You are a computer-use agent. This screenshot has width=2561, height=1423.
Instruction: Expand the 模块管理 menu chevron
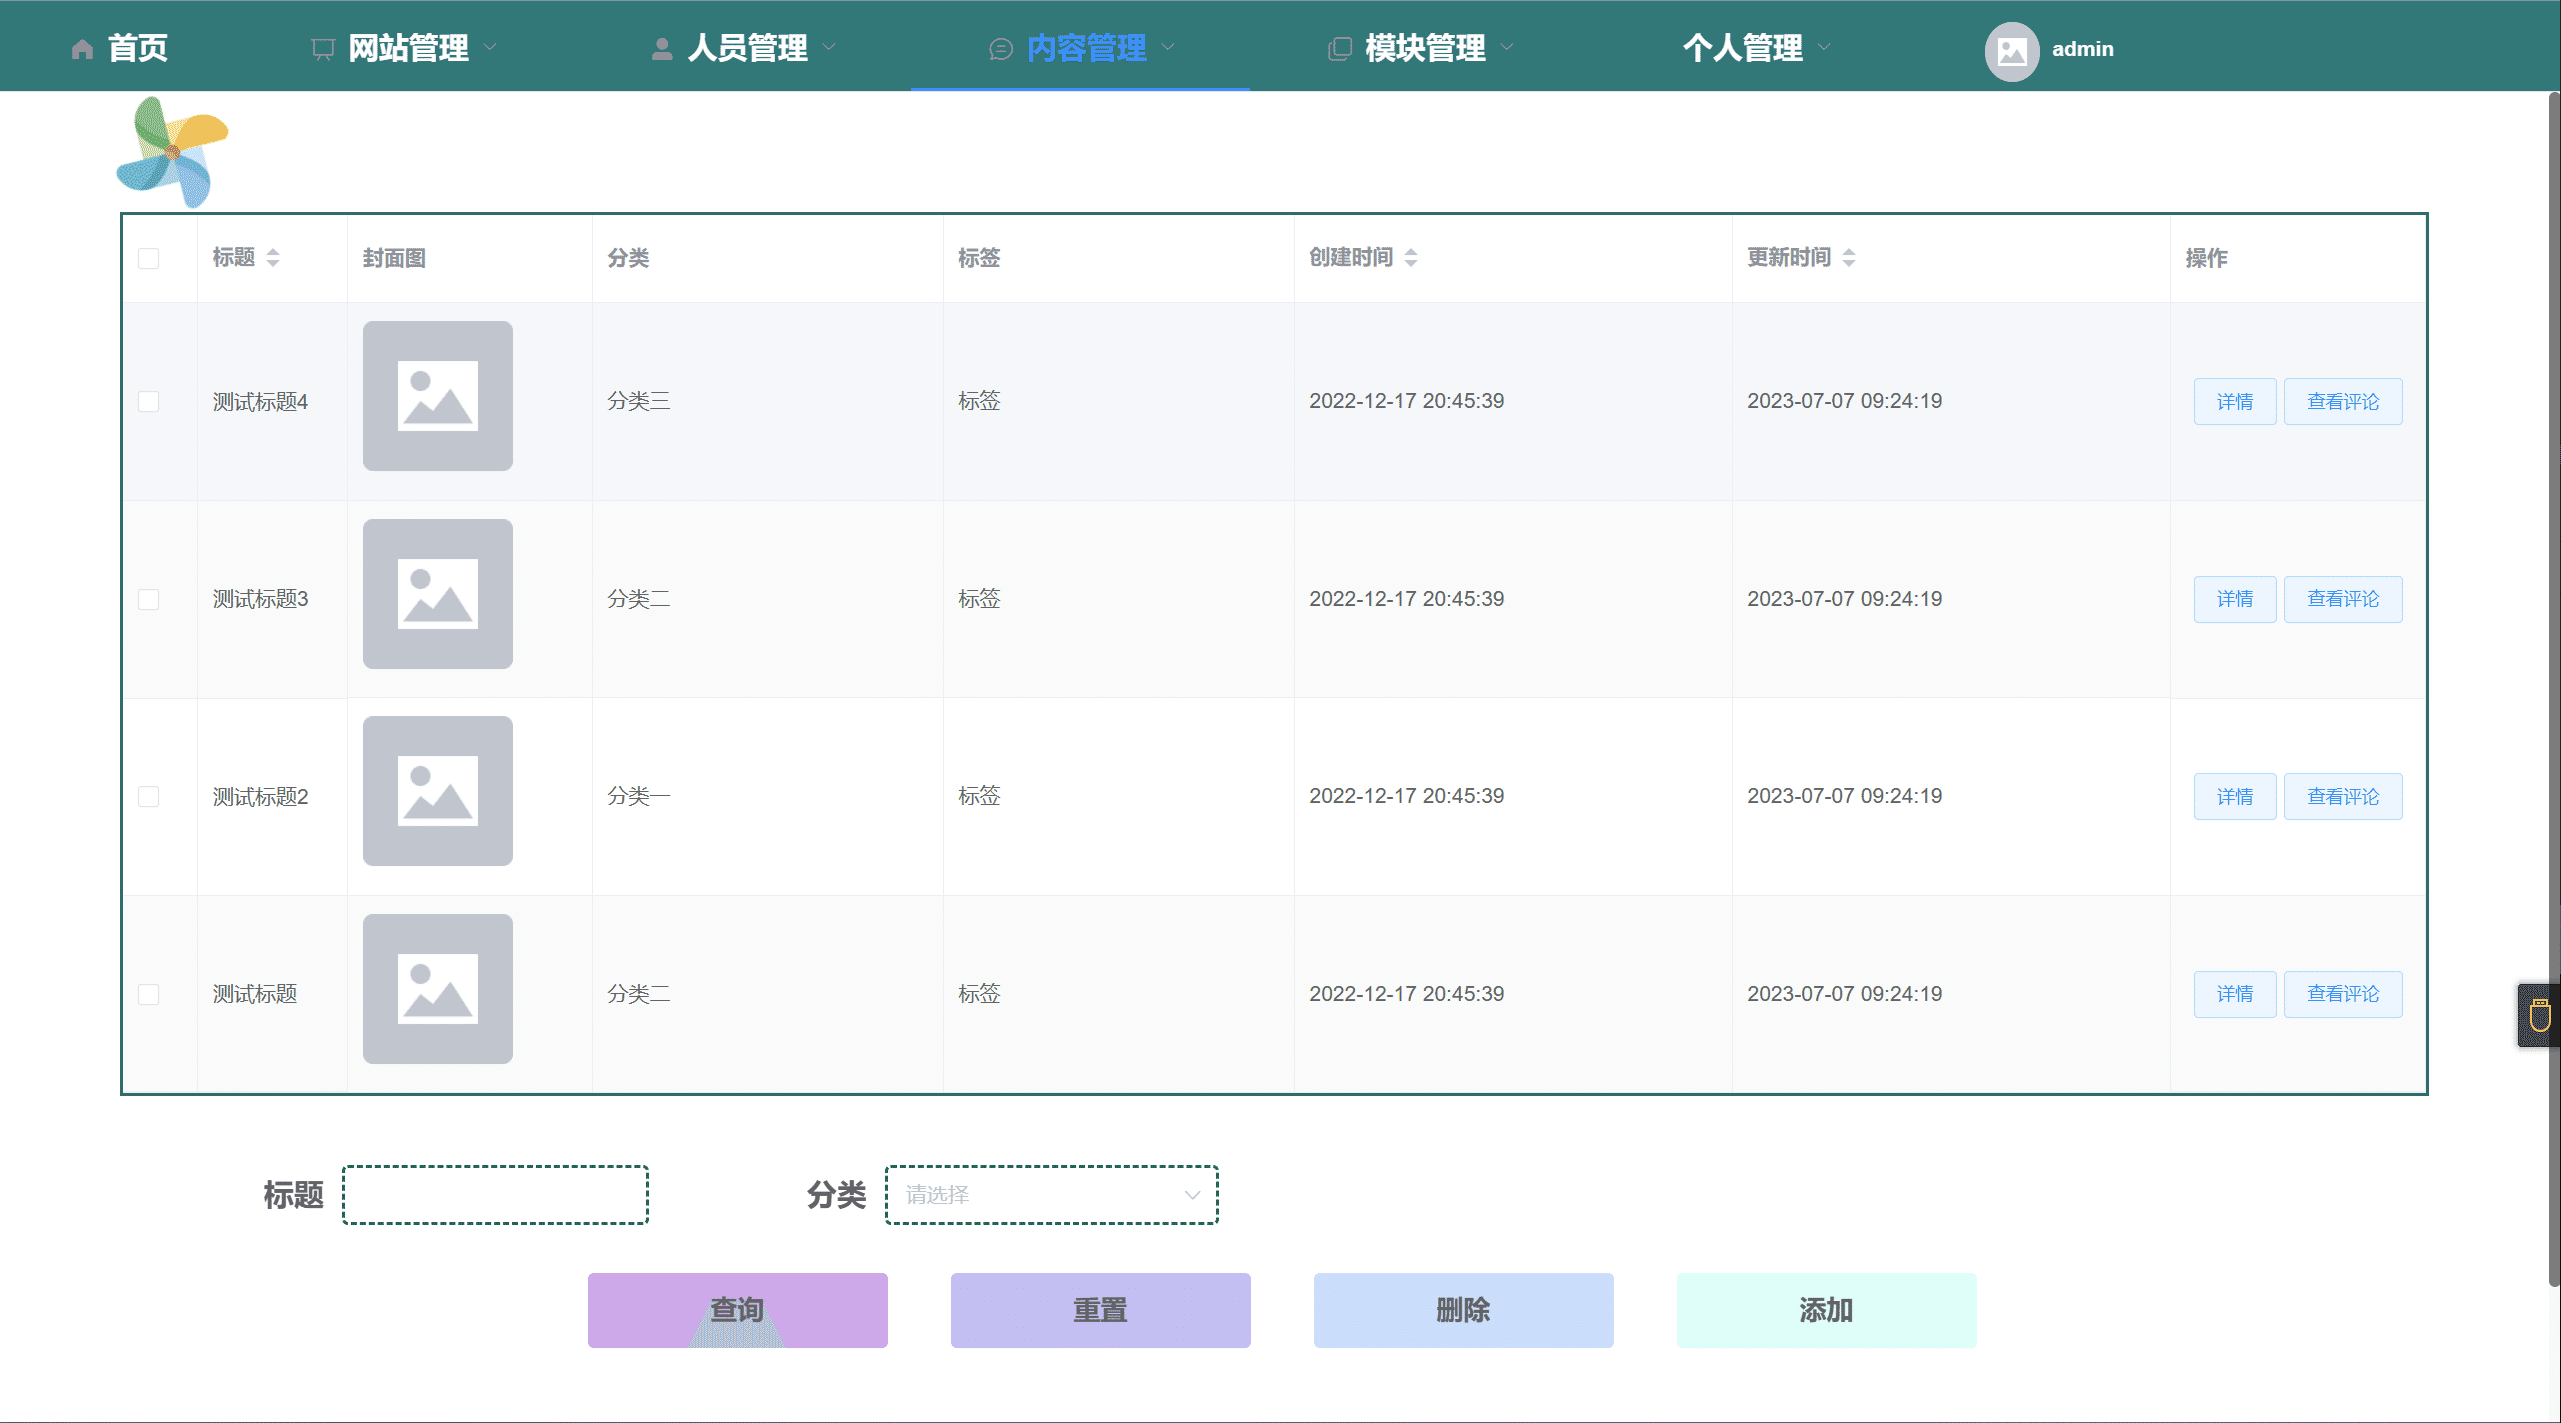(1507, 47)
